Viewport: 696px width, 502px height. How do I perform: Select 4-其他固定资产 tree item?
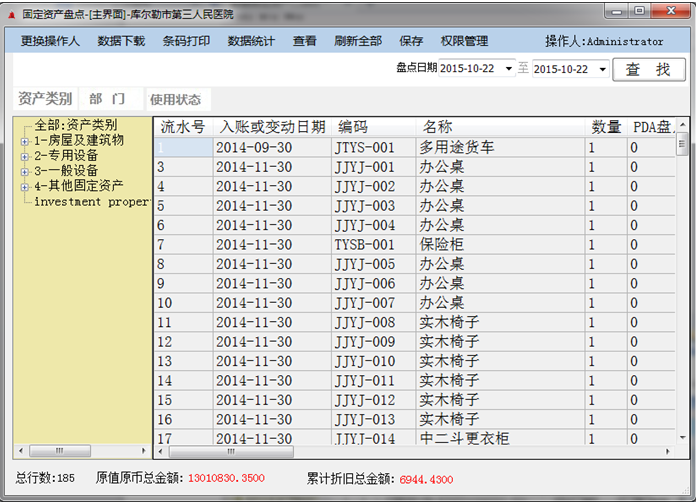click(79, 186)
